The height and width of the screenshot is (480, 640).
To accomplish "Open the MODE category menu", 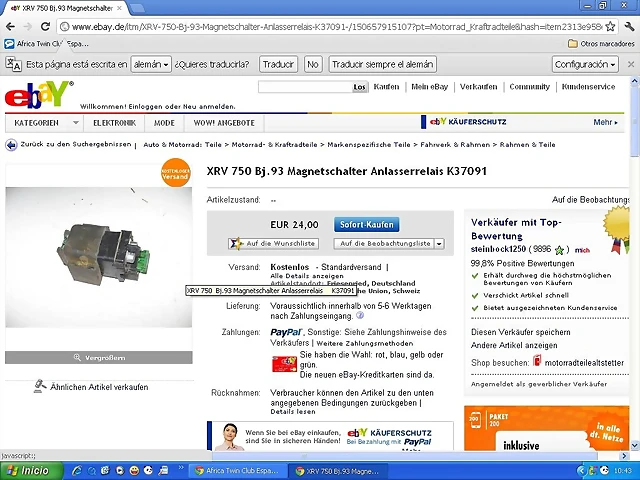I will click(x=164, y=123).
